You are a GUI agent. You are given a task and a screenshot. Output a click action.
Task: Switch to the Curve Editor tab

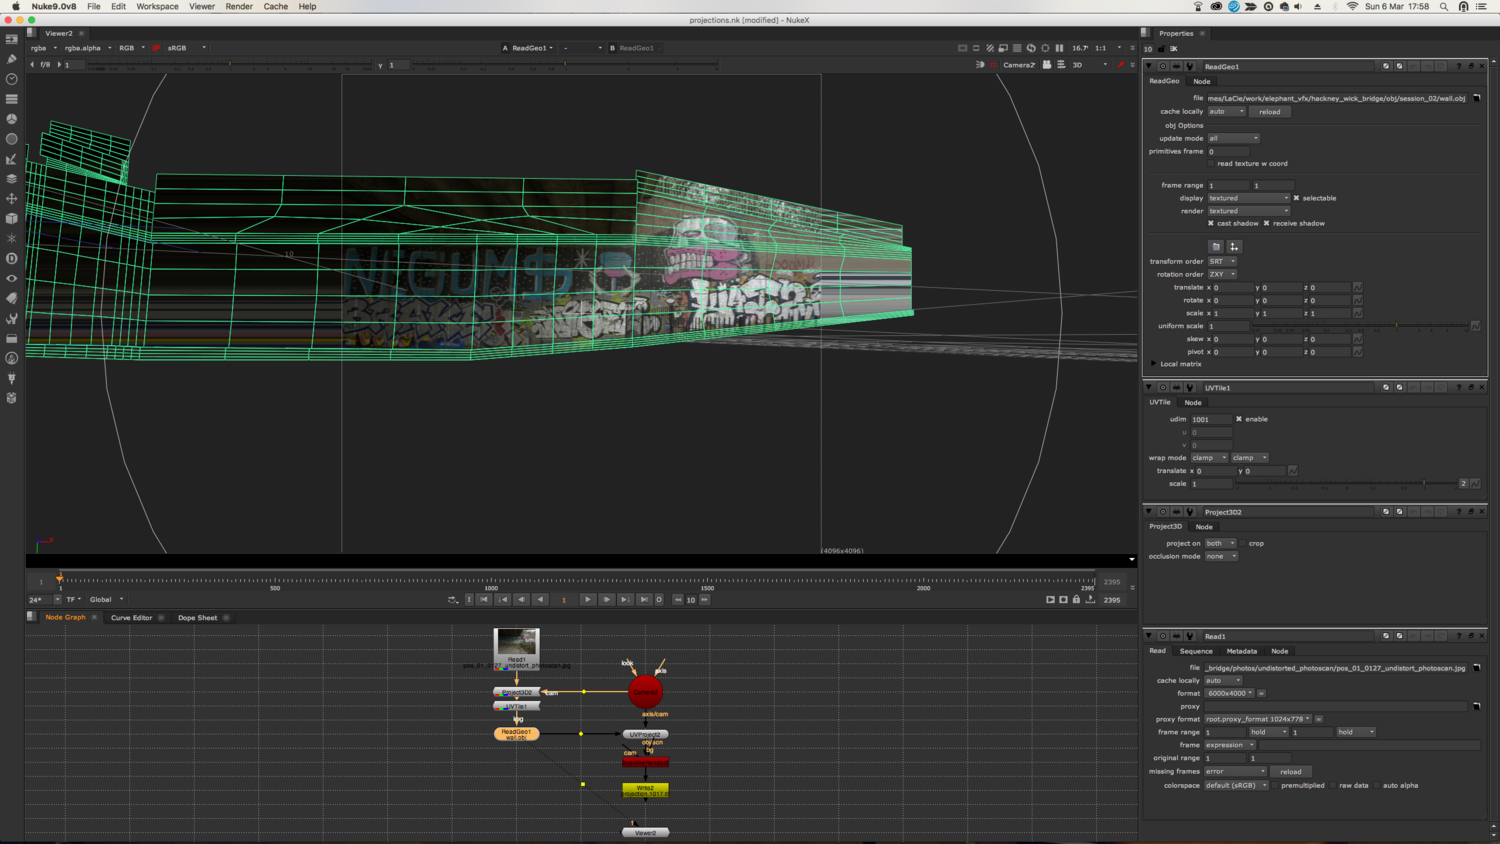tap(131, 618)
